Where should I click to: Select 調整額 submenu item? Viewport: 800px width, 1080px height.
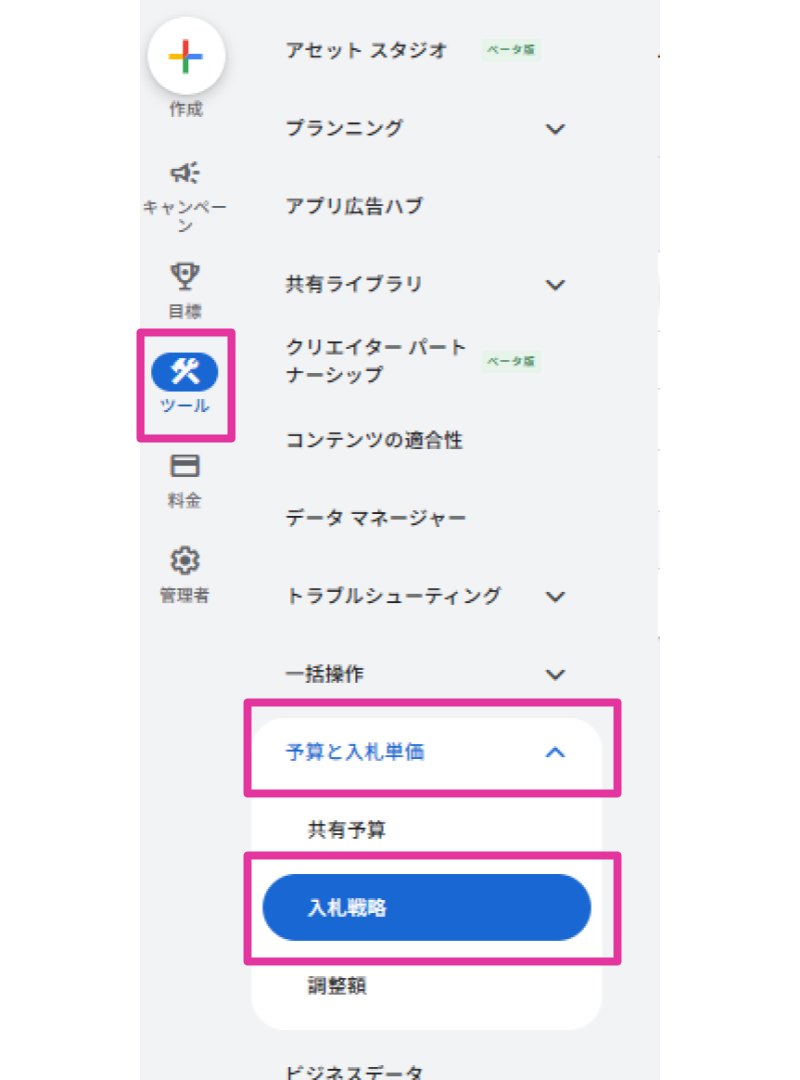pyautogui.click(x=336, y=986)
